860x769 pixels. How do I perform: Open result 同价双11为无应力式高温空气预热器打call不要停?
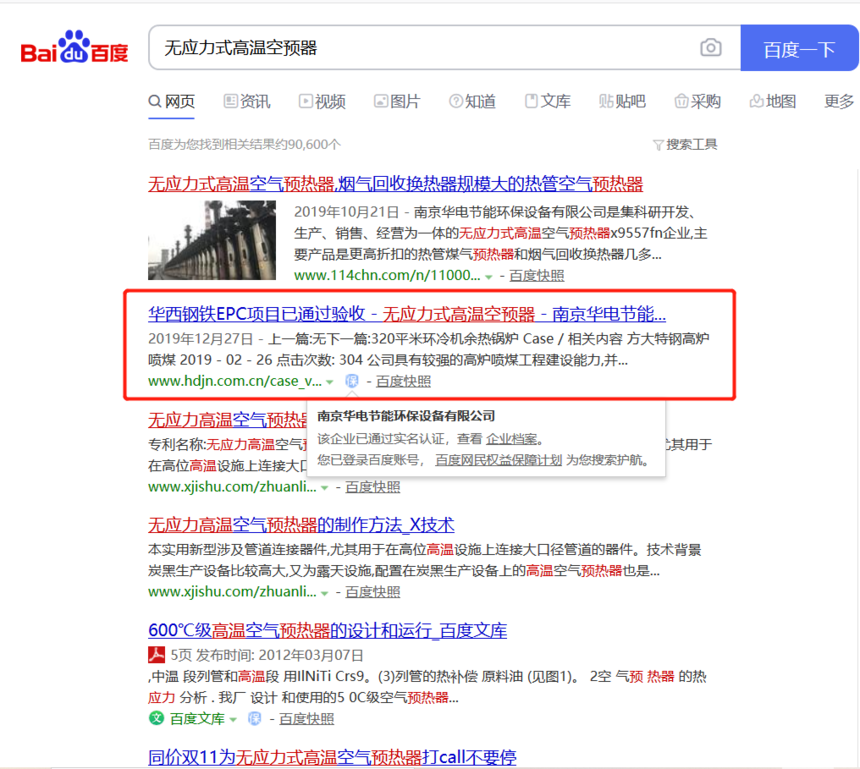pyautogui.click(x=332, y=757)
